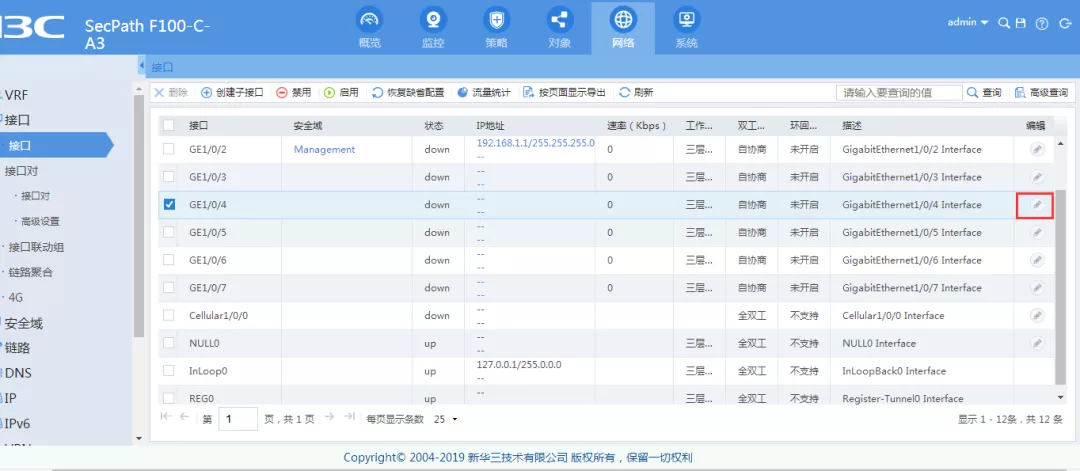Toggle the select-all header checkbox

[169, 125]
